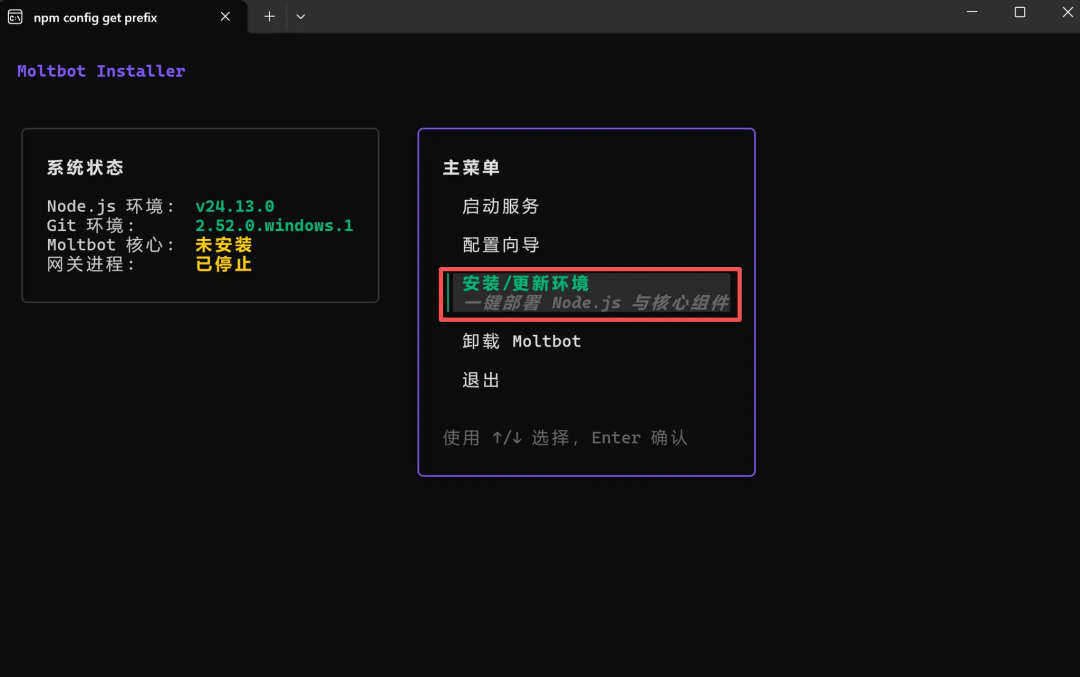
Task: Open a new terminal tab with plus button
Action: pos(269,17)
